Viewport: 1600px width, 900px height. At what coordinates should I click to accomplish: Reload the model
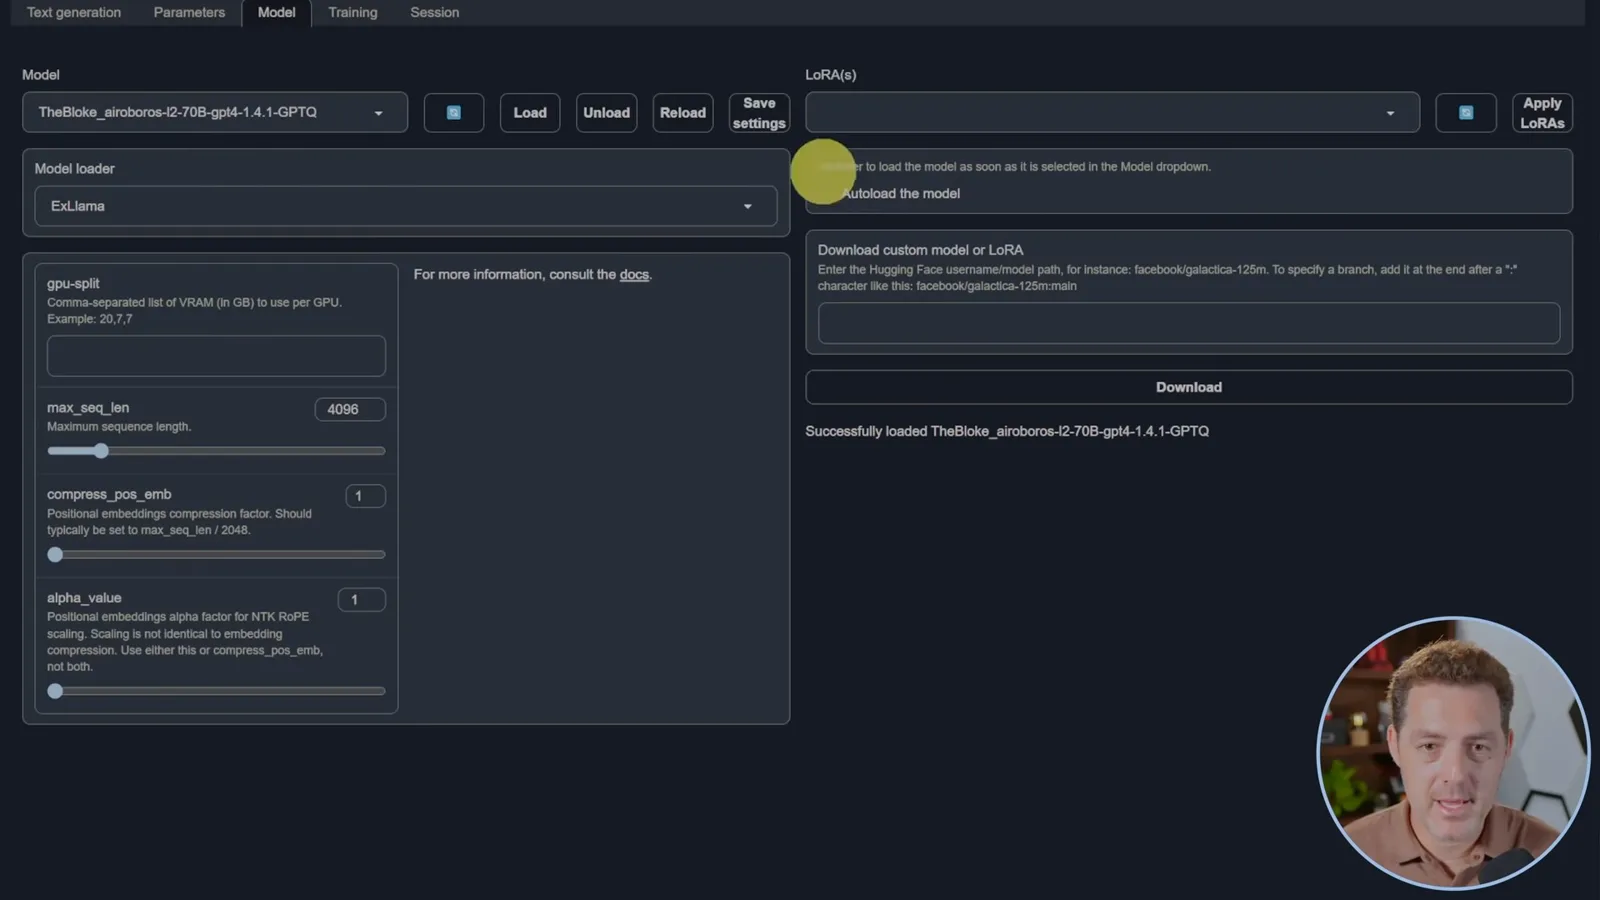coord(683,113)
